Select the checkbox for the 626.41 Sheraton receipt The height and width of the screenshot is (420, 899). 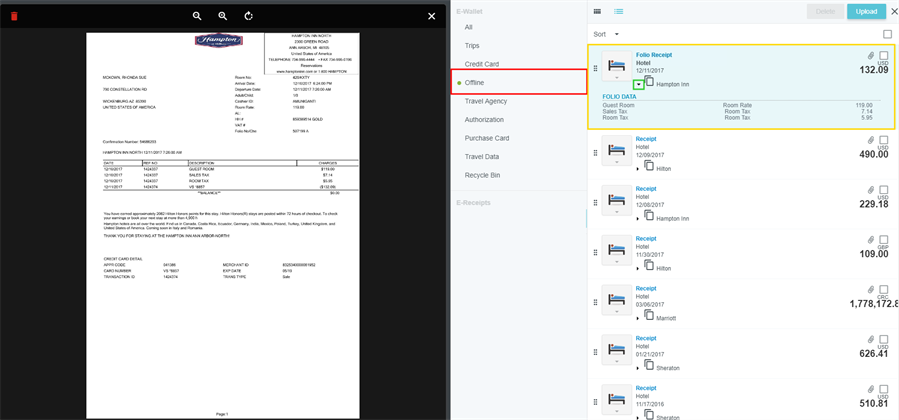coord(884,338)
